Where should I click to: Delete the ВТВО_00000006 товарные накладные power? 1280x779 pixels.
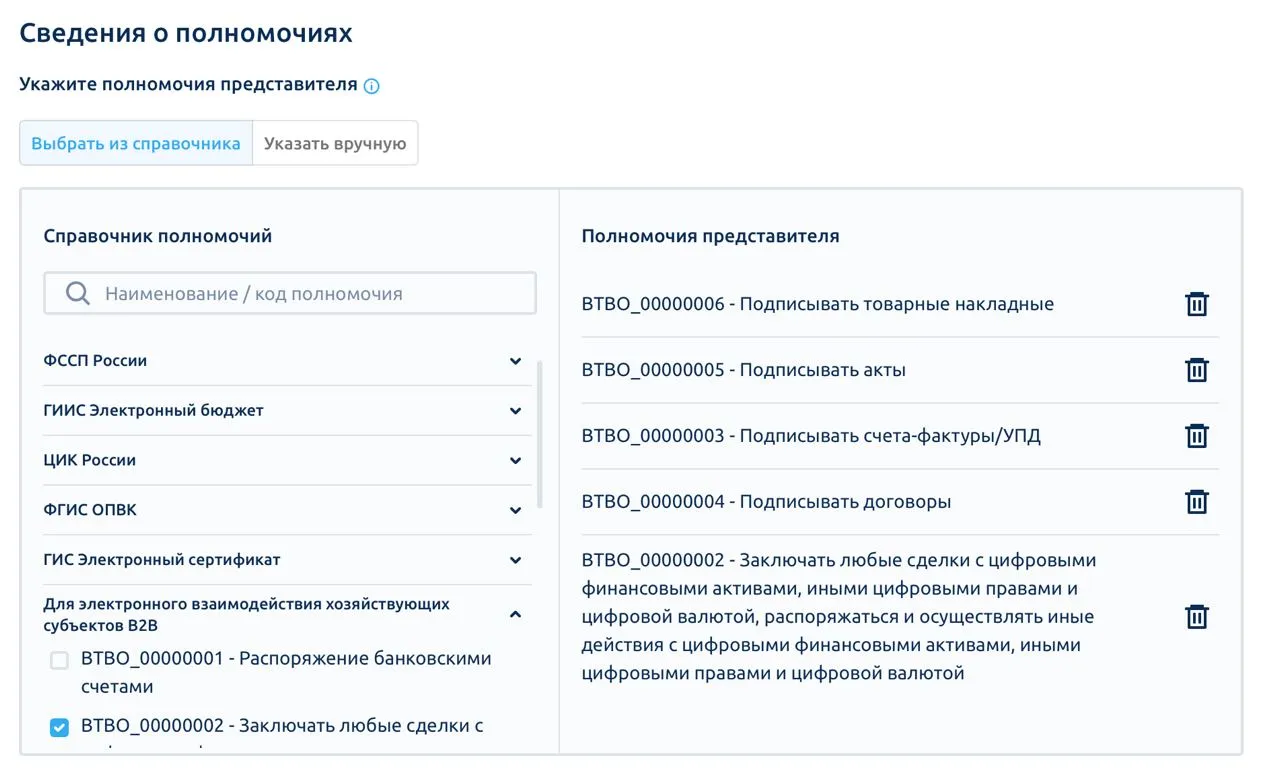point(1196,304)
